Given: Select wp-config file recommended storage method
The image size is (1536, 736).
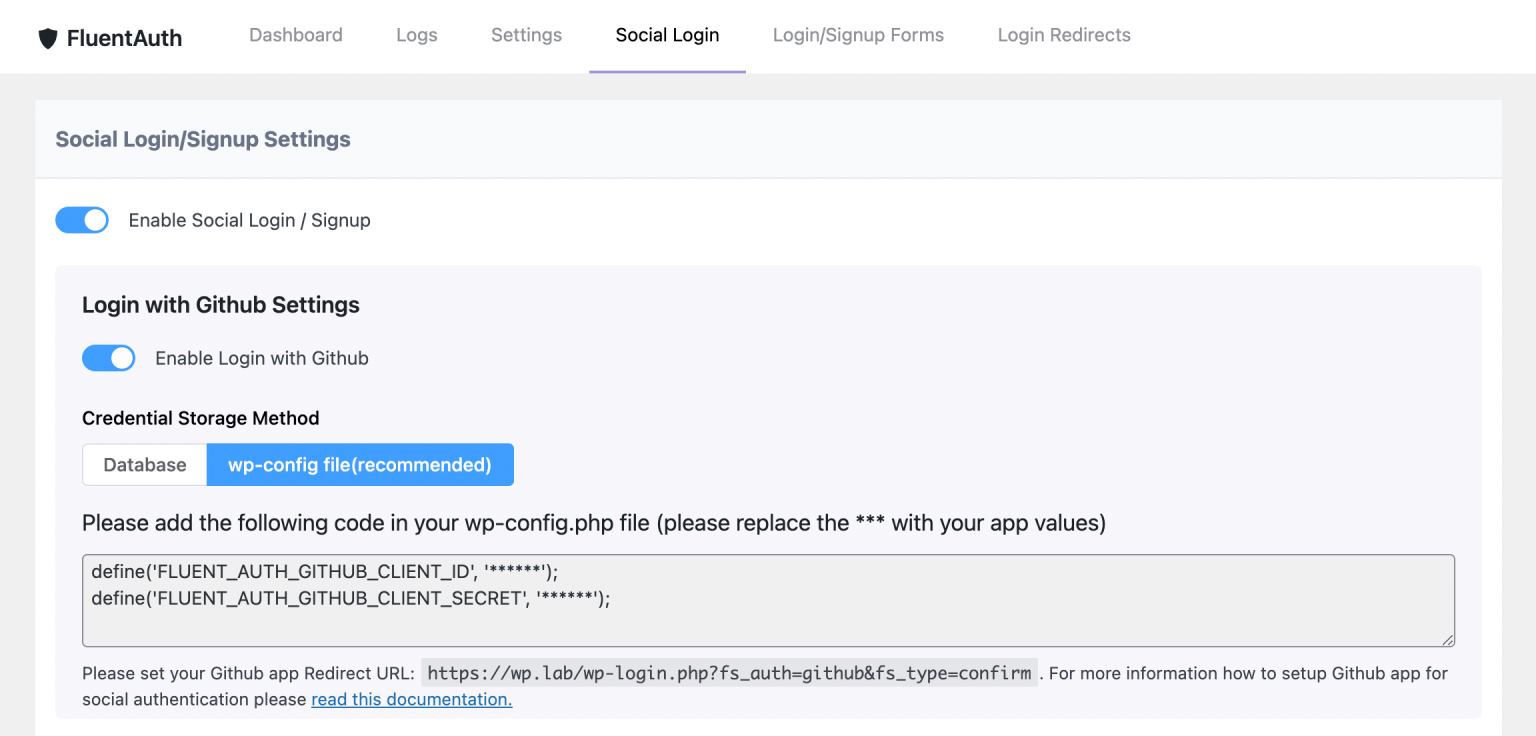Looking at the screenshot, I should [360, 464].
